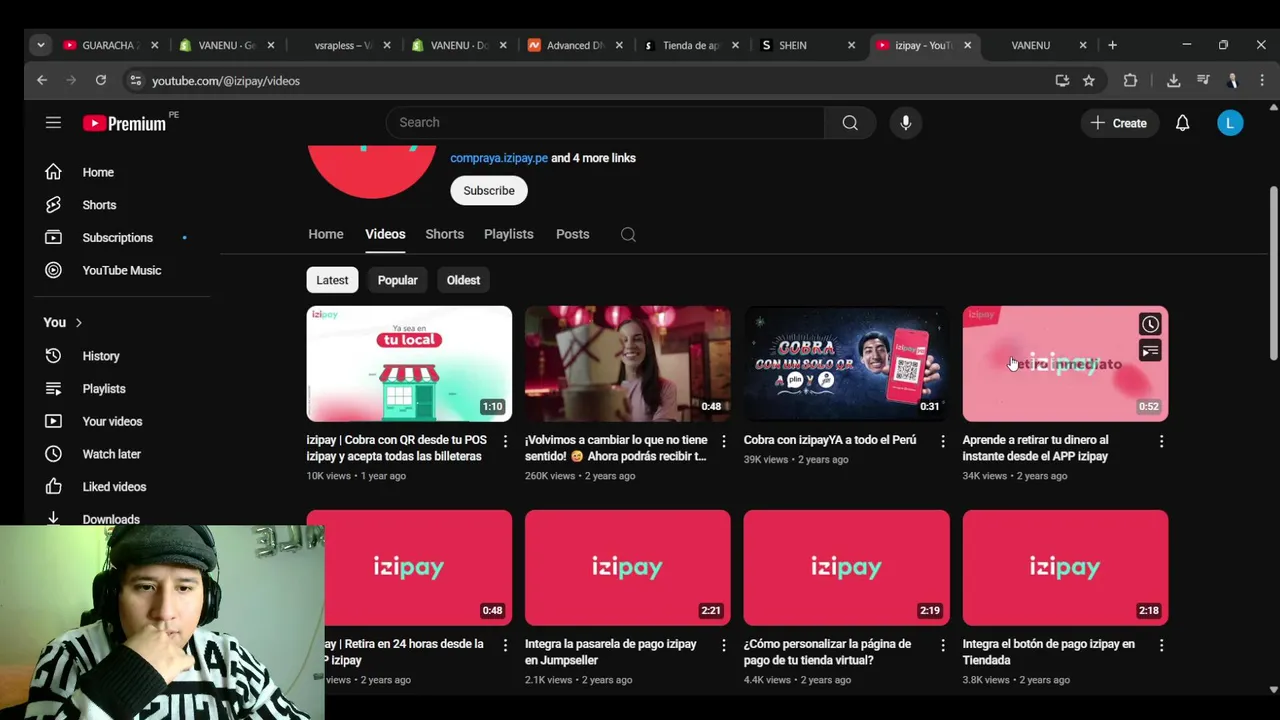Subscribe to izipay channel
This screenshot has height=720, width=1280.
(x=489, y=191)
